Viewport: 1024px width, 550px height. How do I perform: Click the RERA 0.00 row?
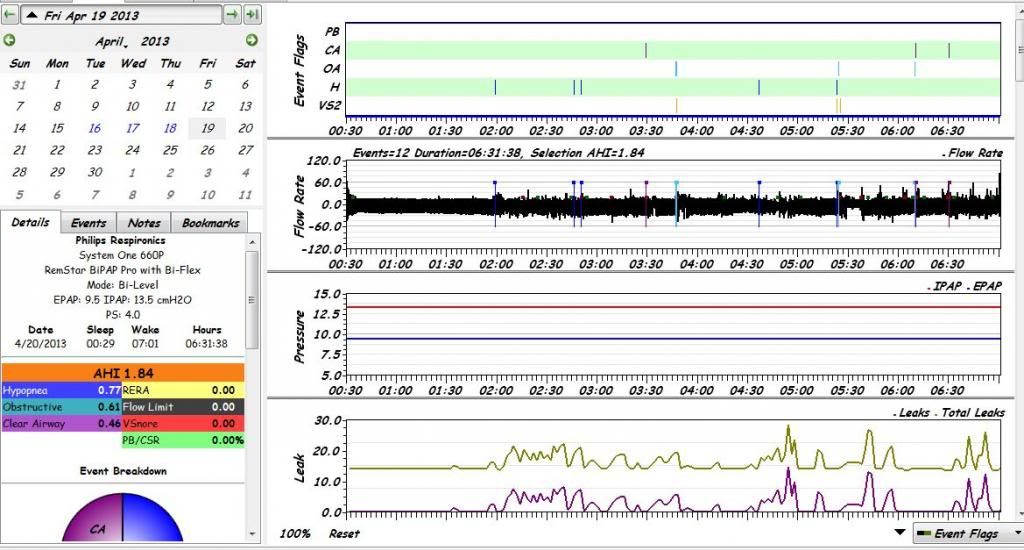[183, 390]
